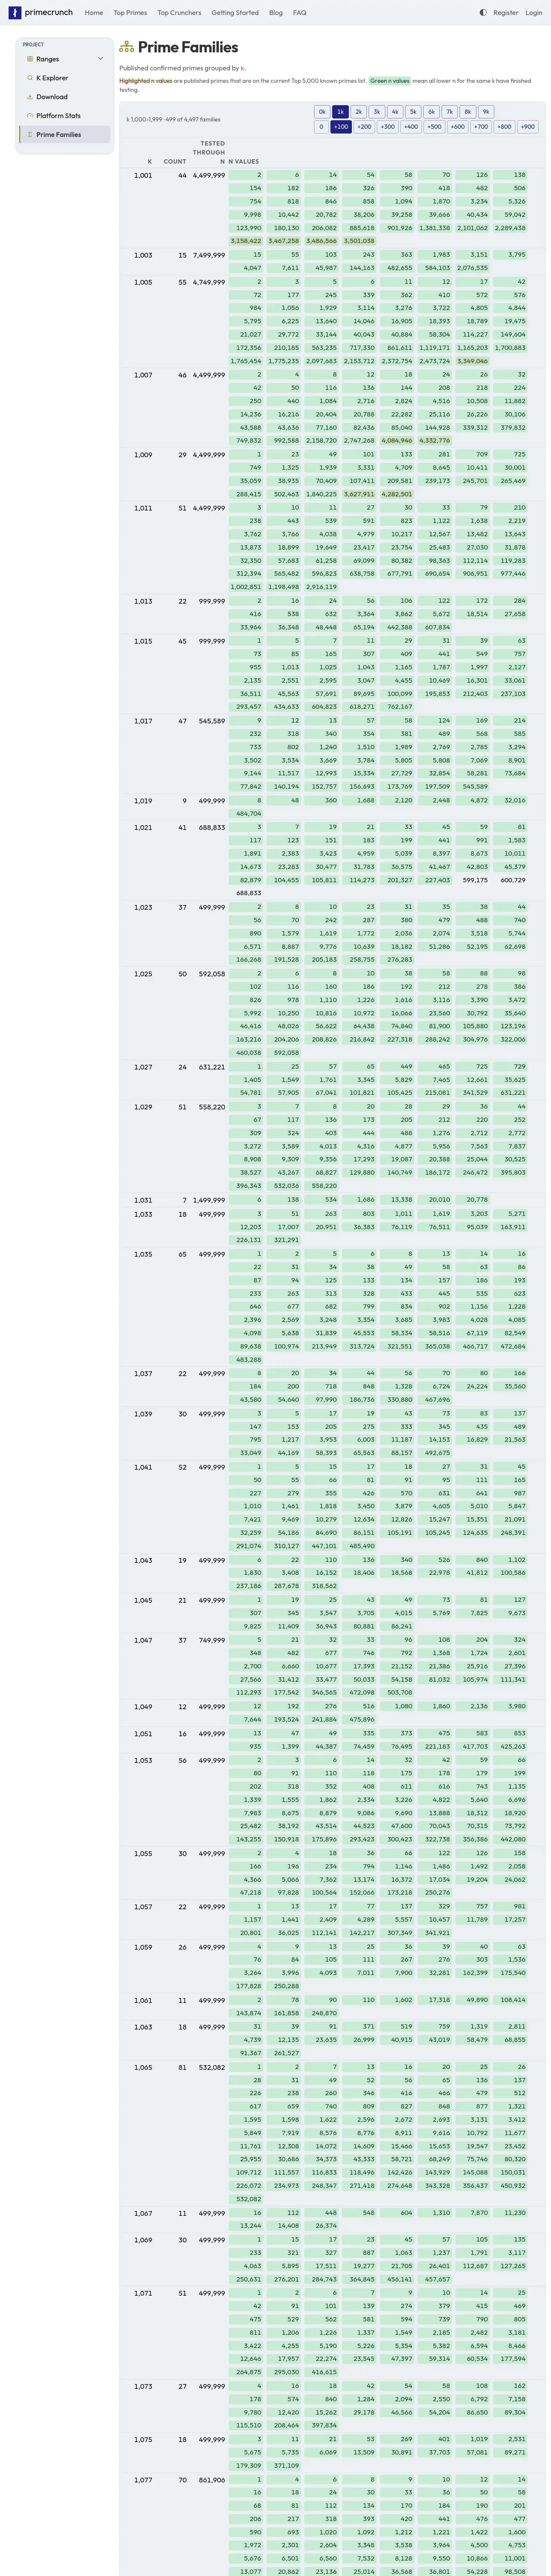Image resolution: width=551 pixels, height=2576 pixels.
Task: Open the FAQ page
Action: (x=300, y=13)
